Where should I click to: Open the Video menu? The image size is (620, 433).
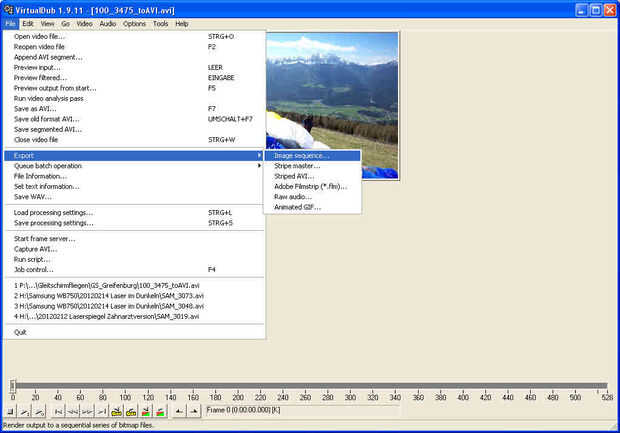click(x=84, y=24)
